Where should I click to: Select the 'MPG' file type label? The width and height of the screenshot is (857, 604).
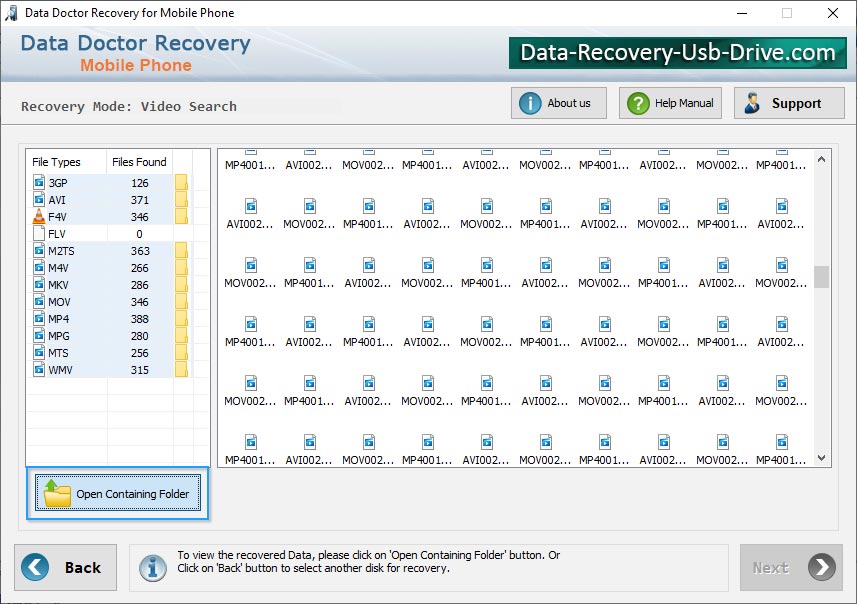click(59, 336)
